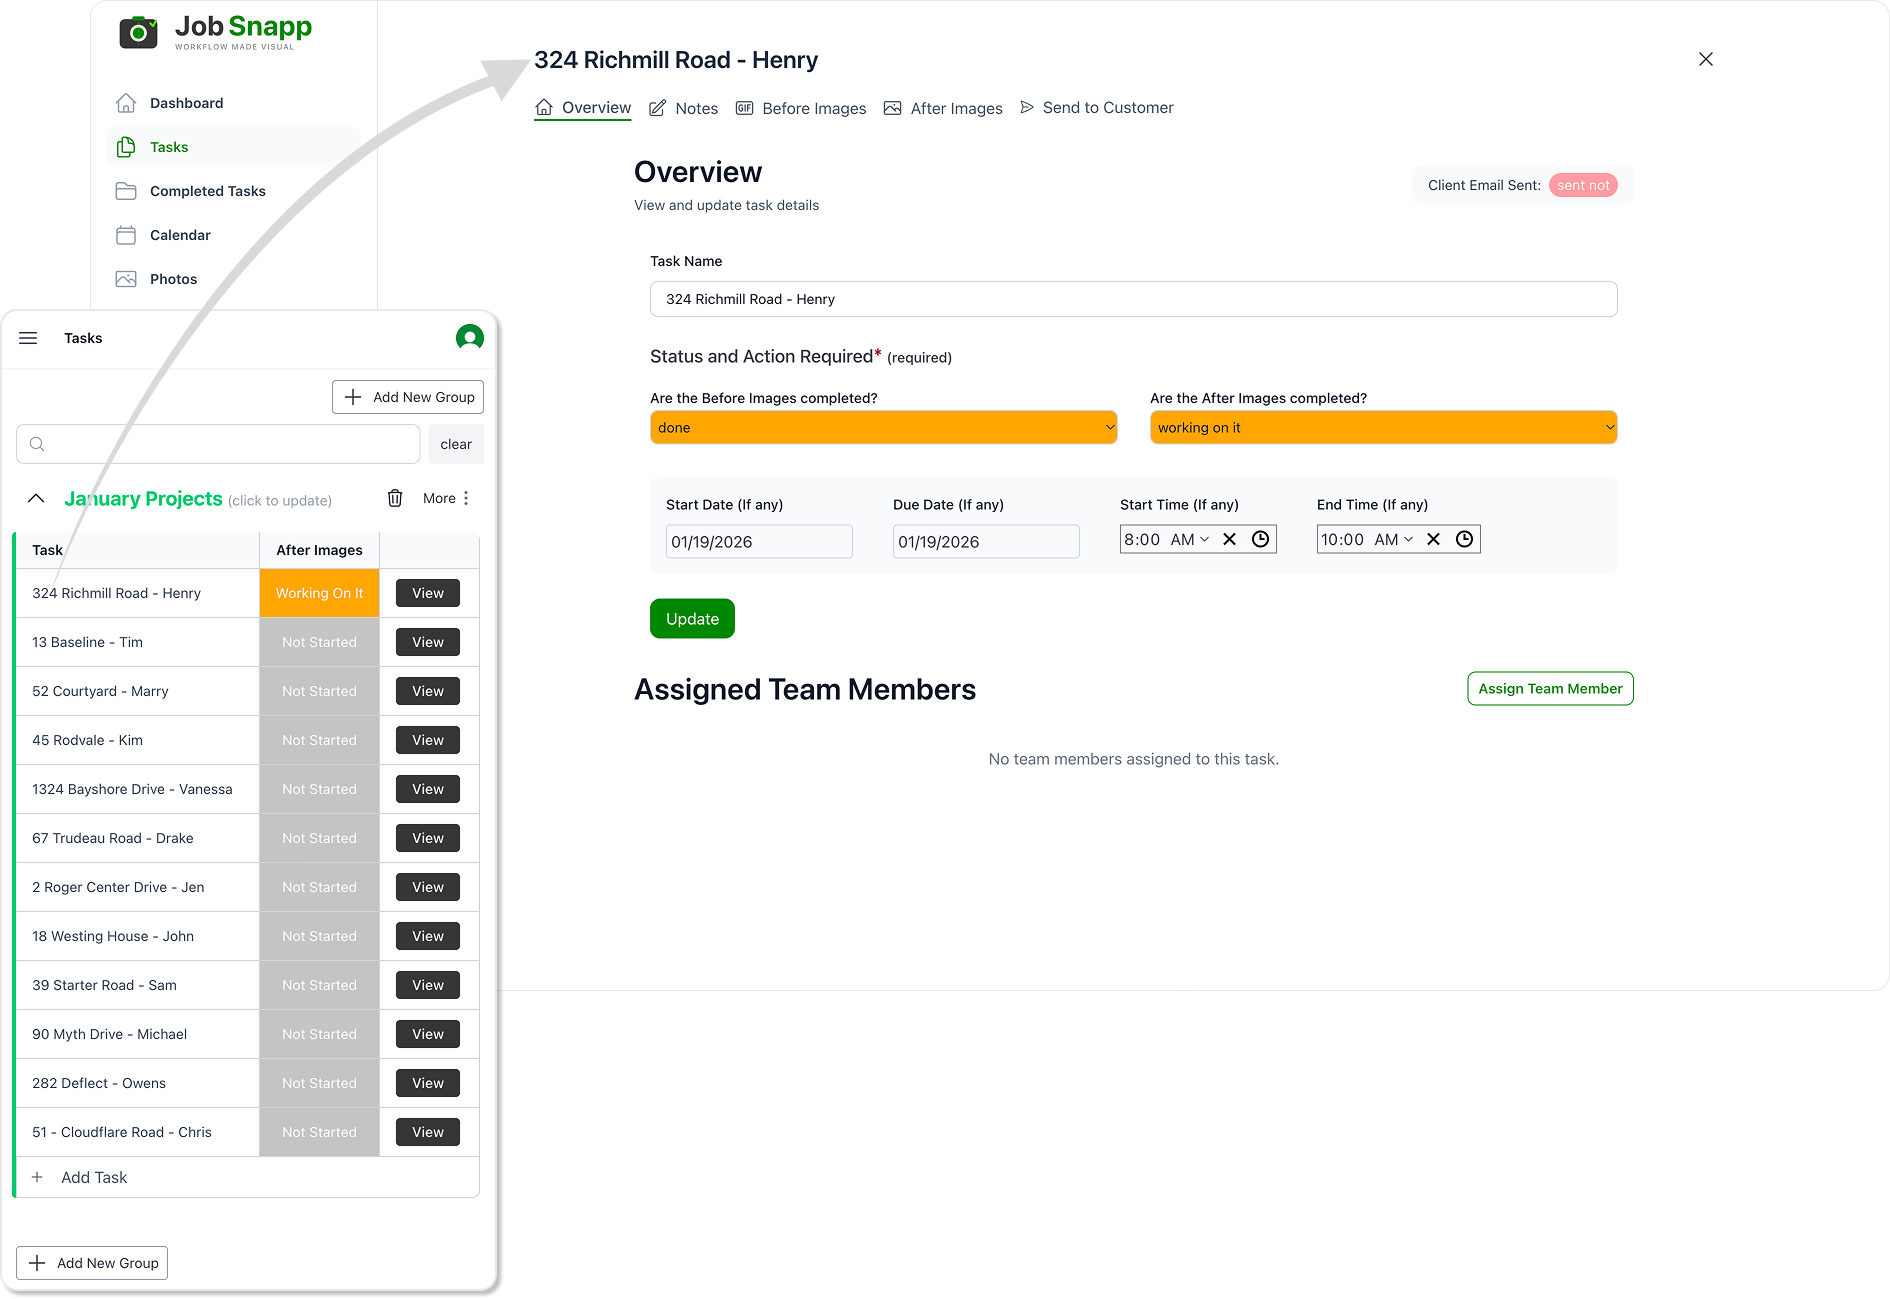Screen dimensions: 1890x1299
Task: Open the Photos section
Action: pos(172,278)
